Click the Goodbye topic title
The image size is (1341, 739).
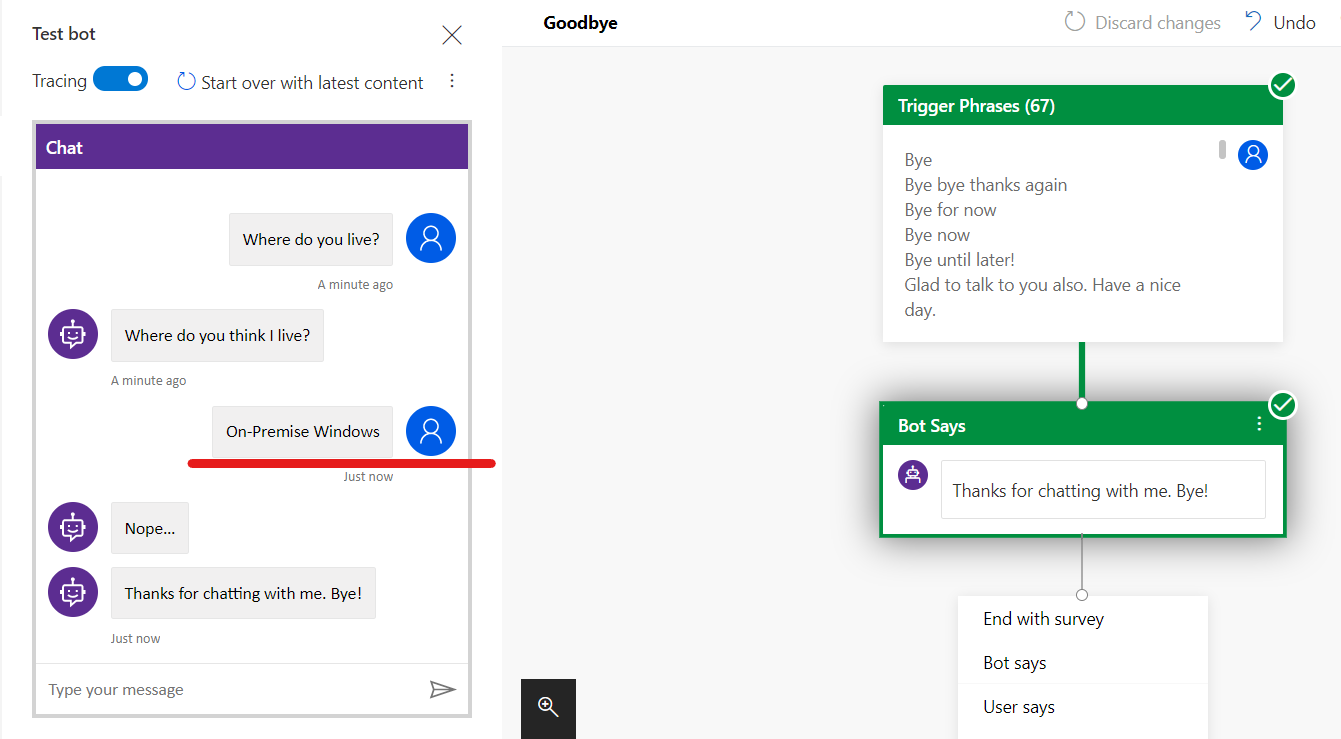point(580,23)
